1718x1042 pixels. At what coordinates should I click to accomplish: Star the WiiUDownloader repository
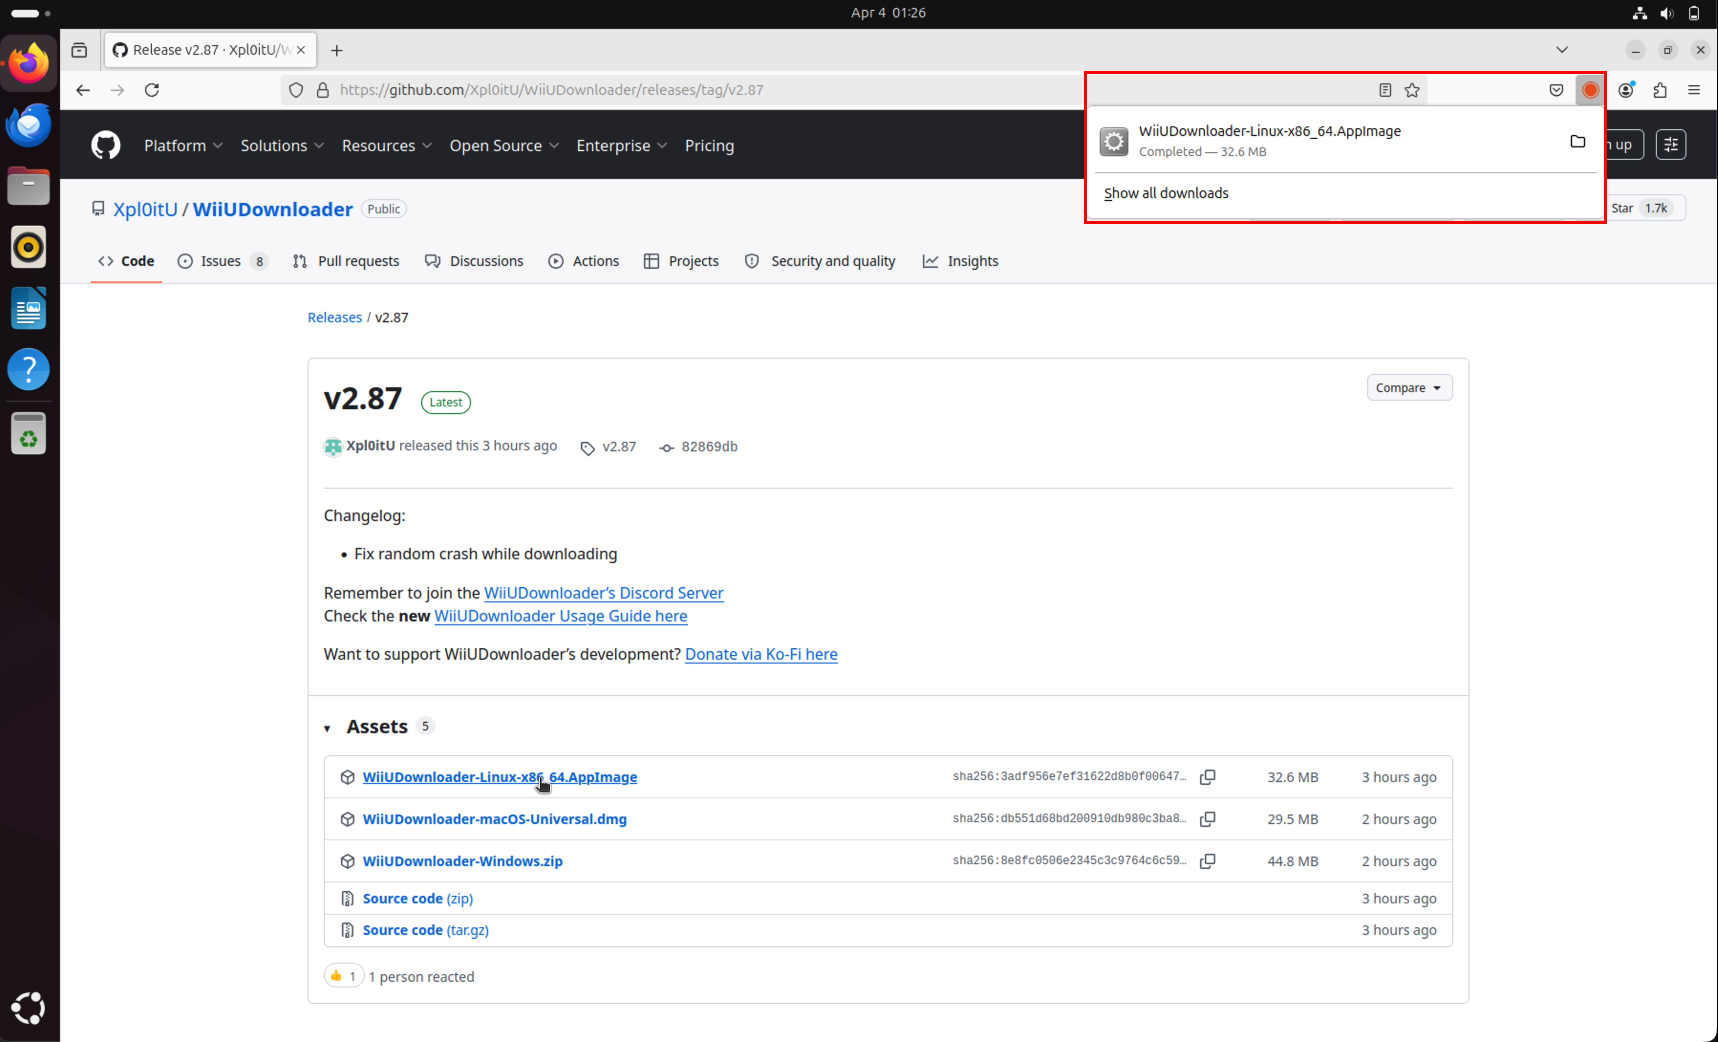click(1624, 208)
